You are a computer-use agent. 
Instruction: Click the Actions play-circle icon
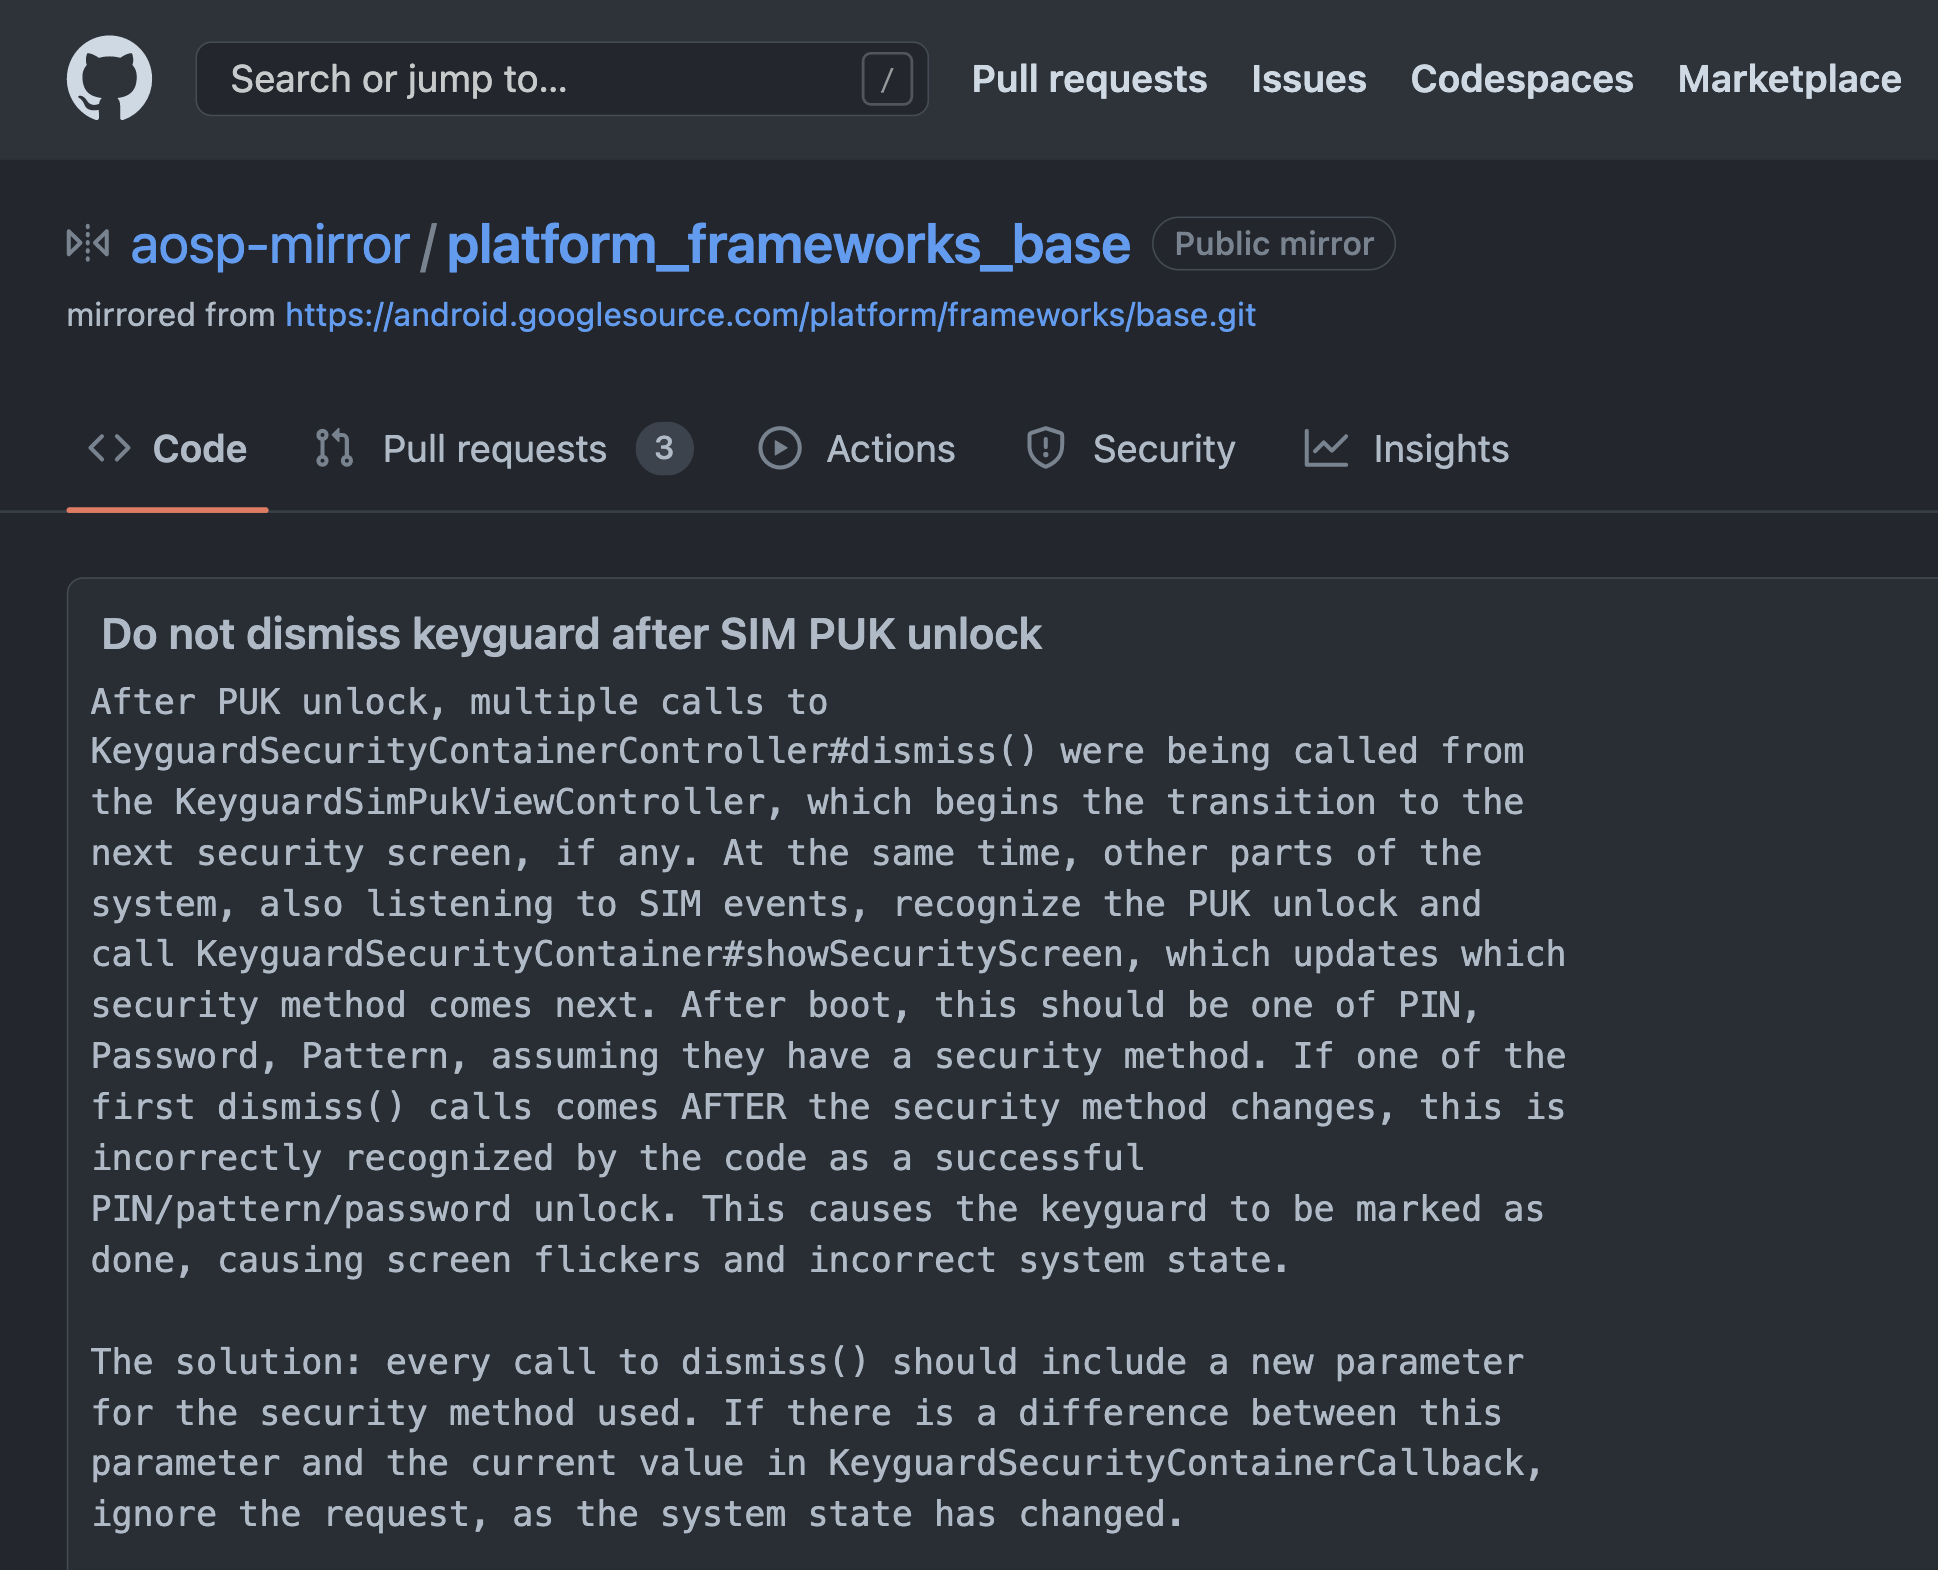point(780,448)
